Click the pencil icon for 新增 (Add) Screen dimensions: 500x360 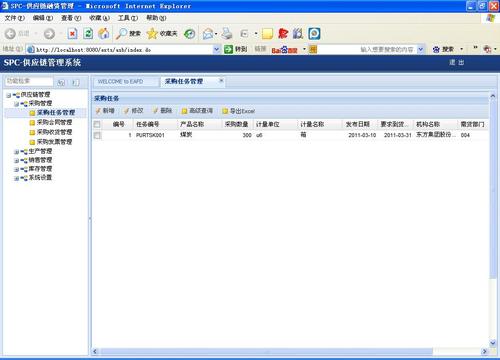click(98, 111)
